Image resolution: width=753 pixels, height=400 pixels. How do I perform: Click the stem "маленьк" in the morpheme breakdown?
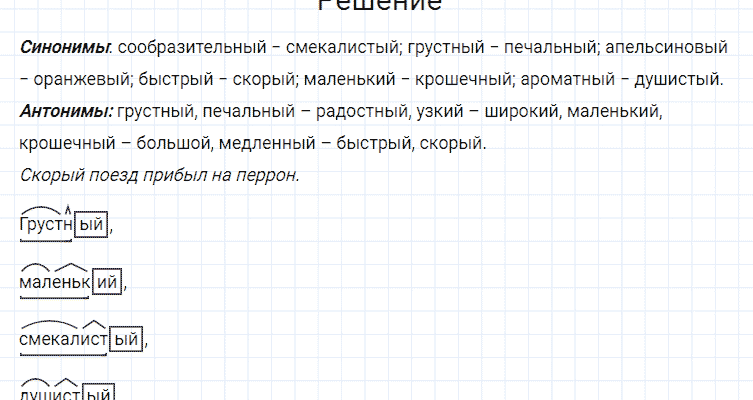pos(54,284)
